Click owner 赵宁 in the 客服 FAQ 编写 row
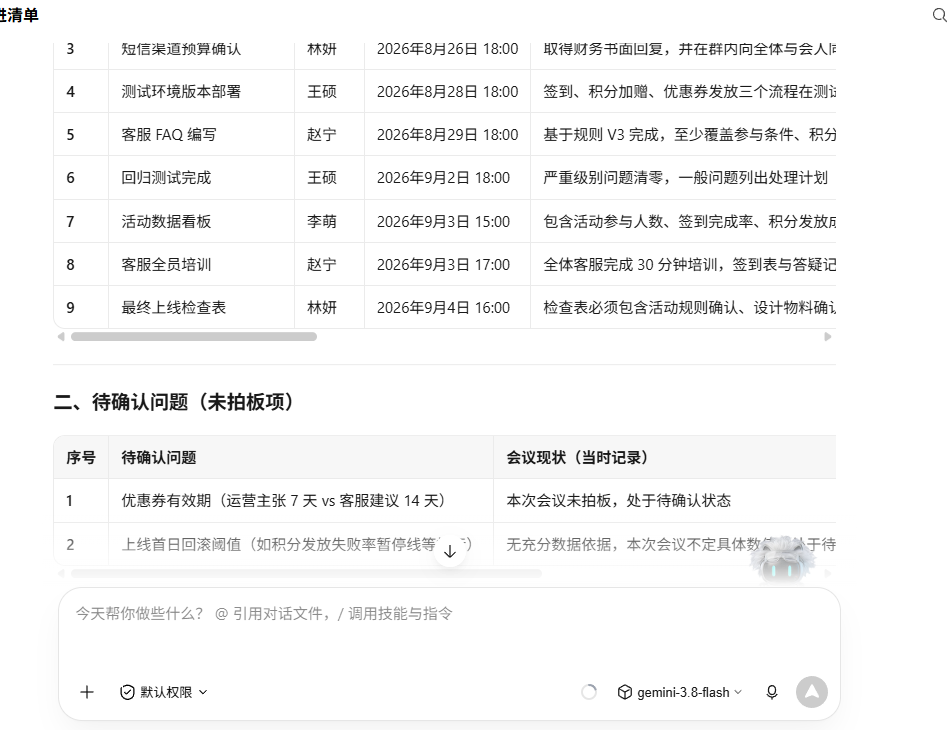The height and width of the screenshot is (730, 947). click(x=322, y=135)
